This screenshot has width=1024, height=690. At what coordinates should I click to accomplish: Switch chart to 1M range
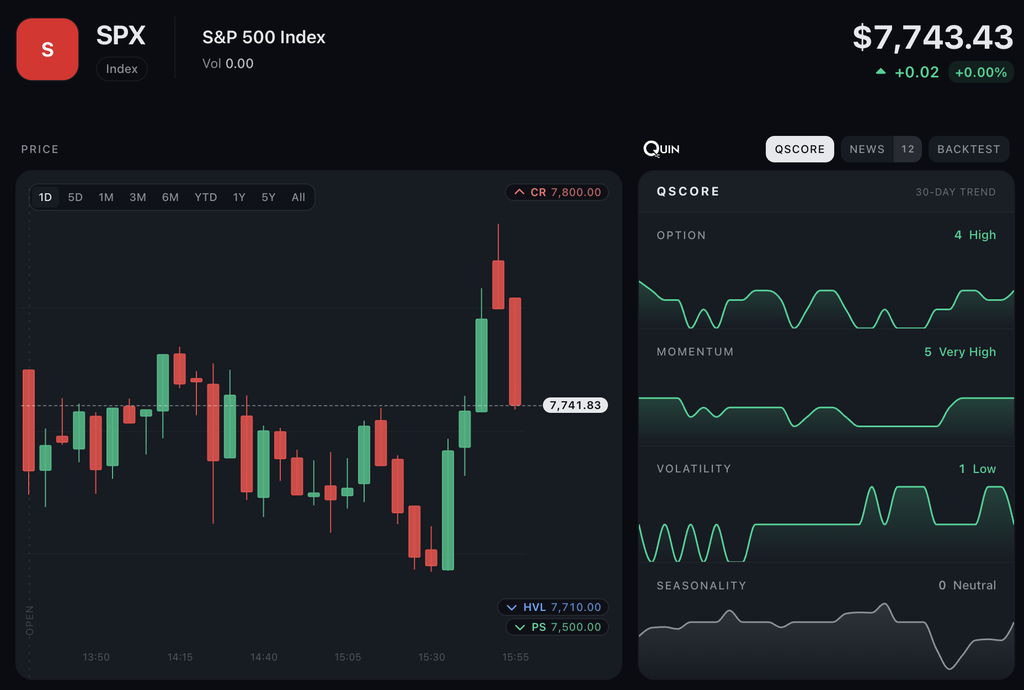pyautogui.click(x=106, y=197)
